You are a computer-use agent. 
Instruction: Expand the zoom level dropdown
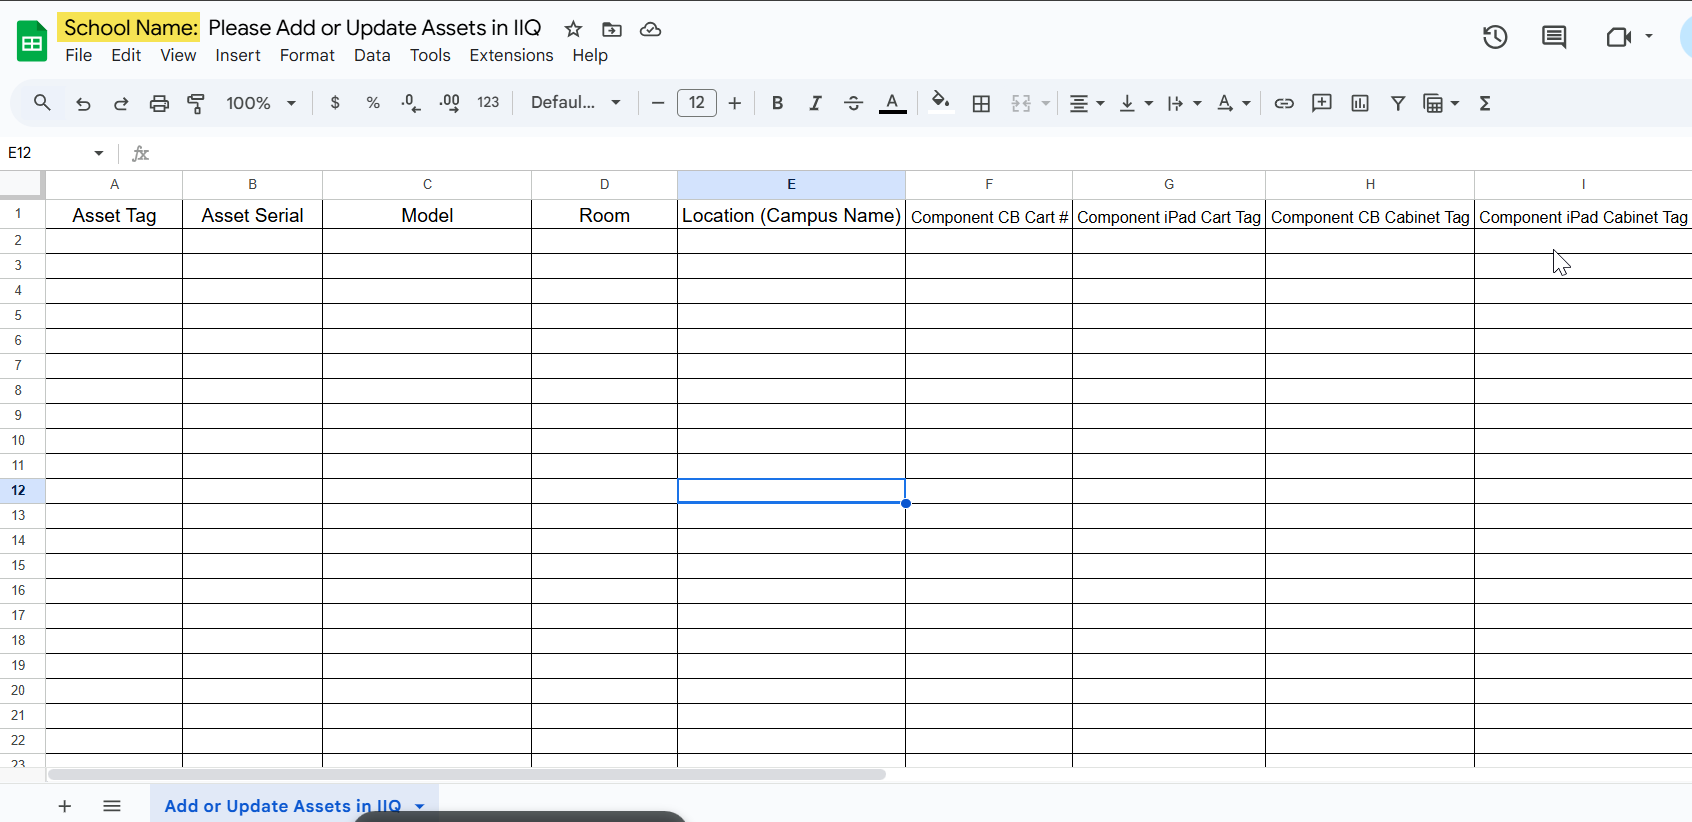point(261,103)
